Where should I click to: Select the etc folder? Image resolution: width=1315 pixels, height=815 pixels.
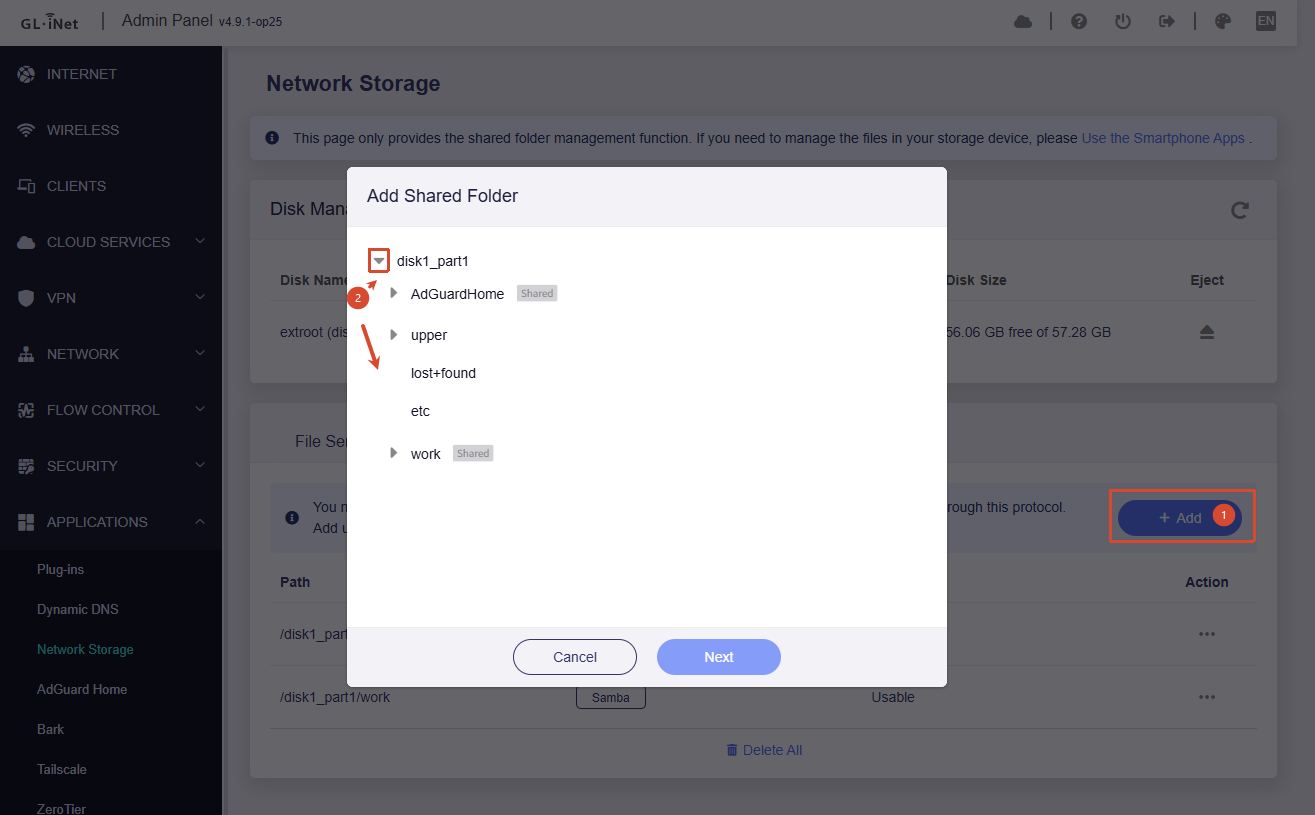(420, 411)
